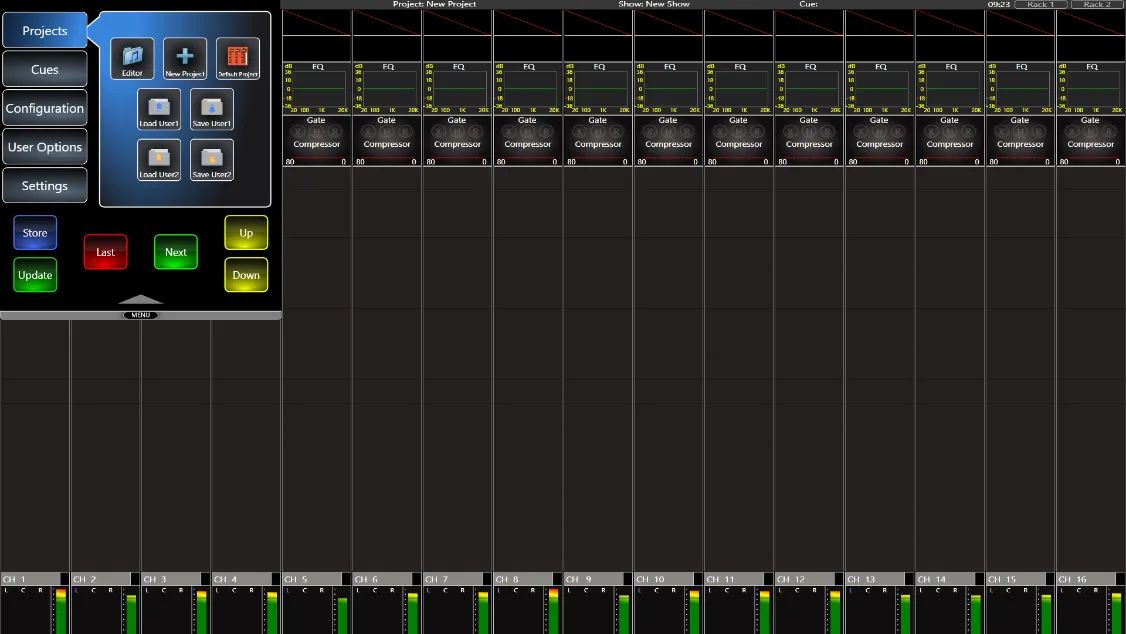Click Load User2 folder icon

point(159,160)
